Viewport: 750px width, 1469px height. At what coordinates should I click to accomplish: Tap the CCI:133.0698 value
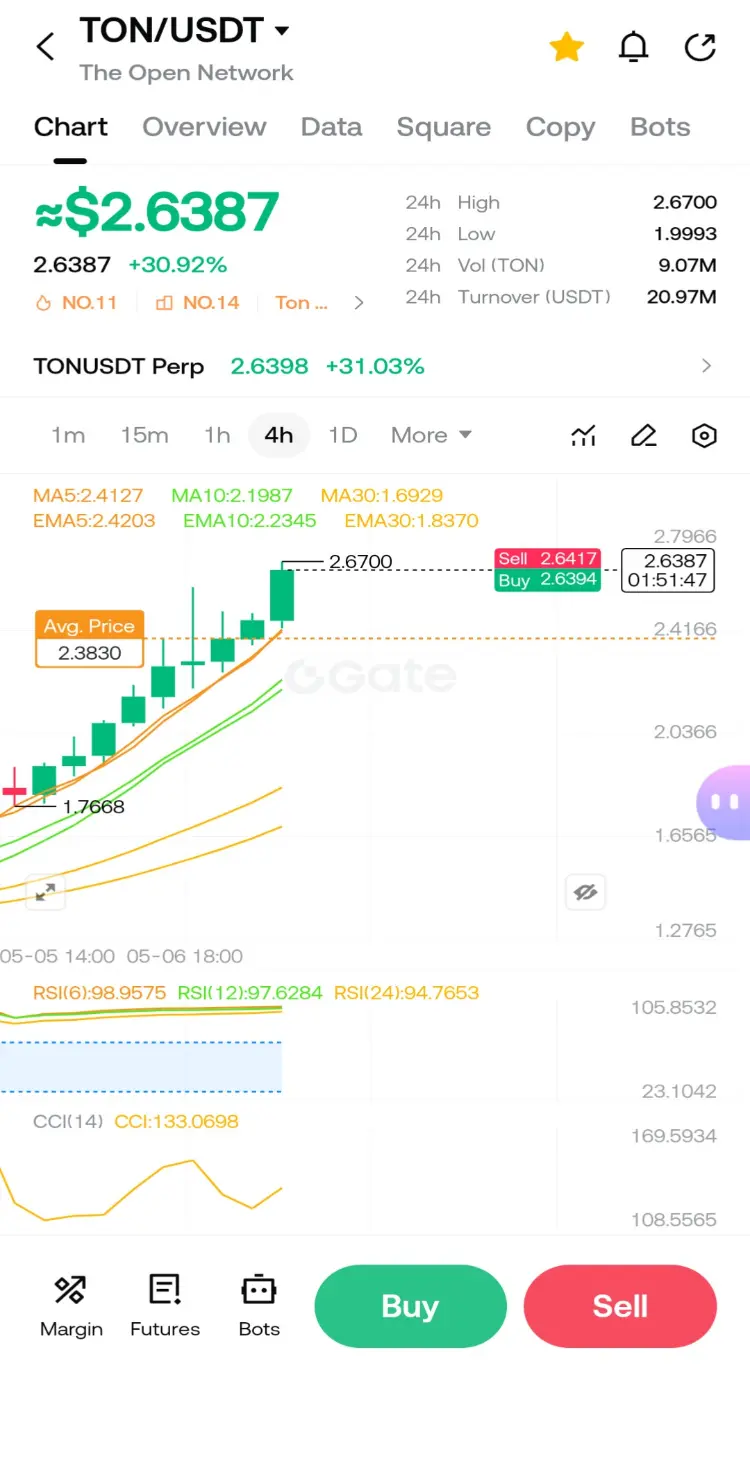point(177,1122)
